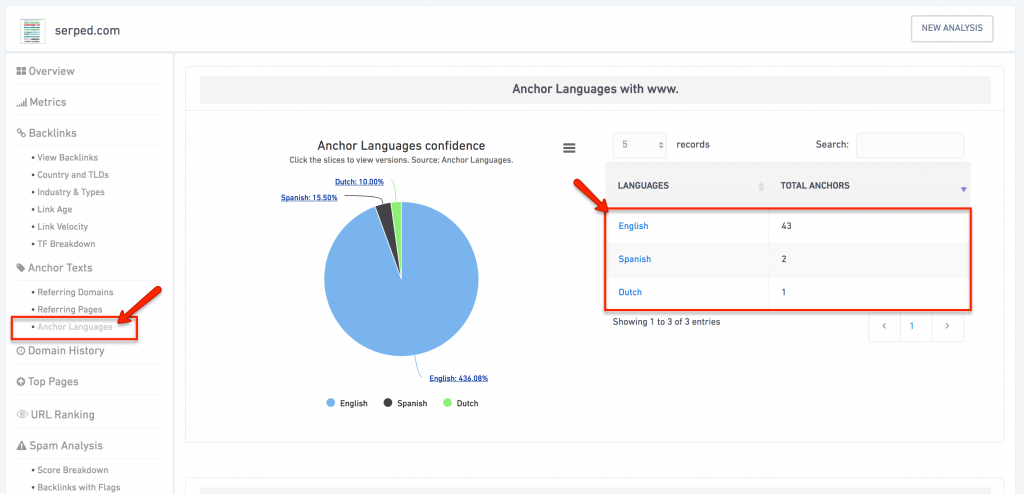
Task: Select Backlinks with Flags in sidebar
Action: pyautogui.click(x=78, y=487)
